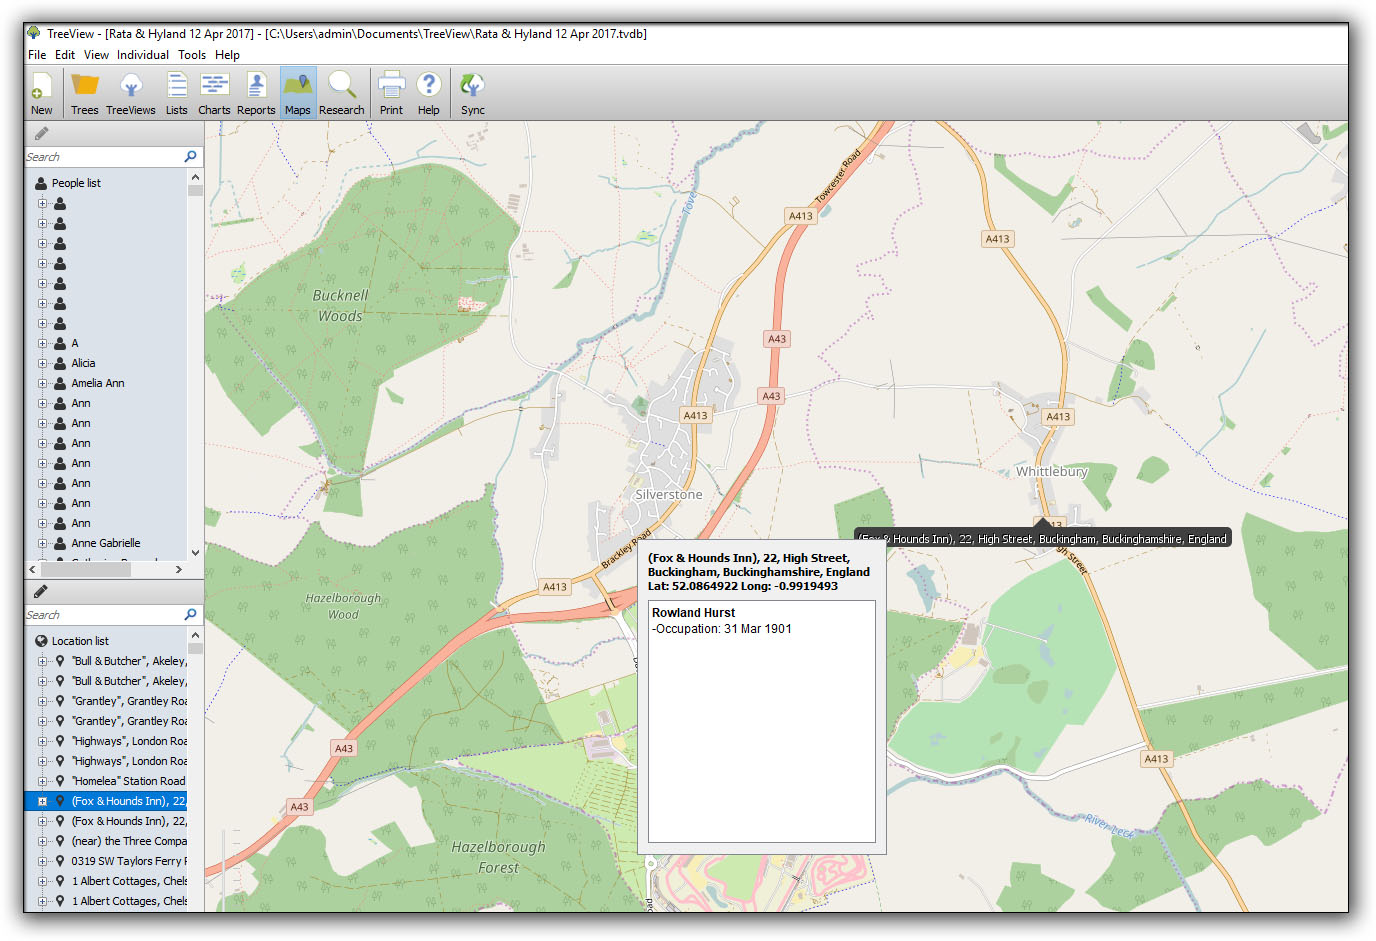
Task: Select the Location list root item
Action: pos(80,641)
